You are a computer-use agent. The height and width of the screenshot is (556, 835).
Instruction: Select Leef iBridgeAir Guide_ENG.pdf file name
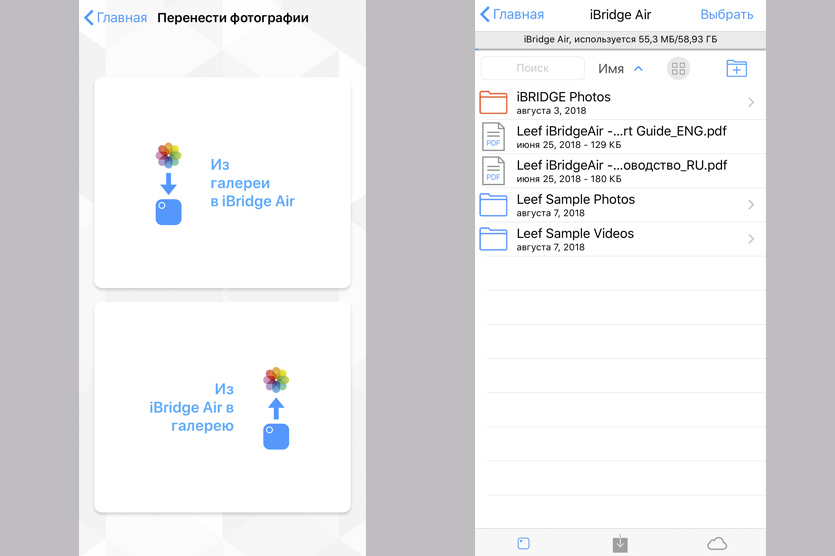pyautogui.click(x=621, y=131)
